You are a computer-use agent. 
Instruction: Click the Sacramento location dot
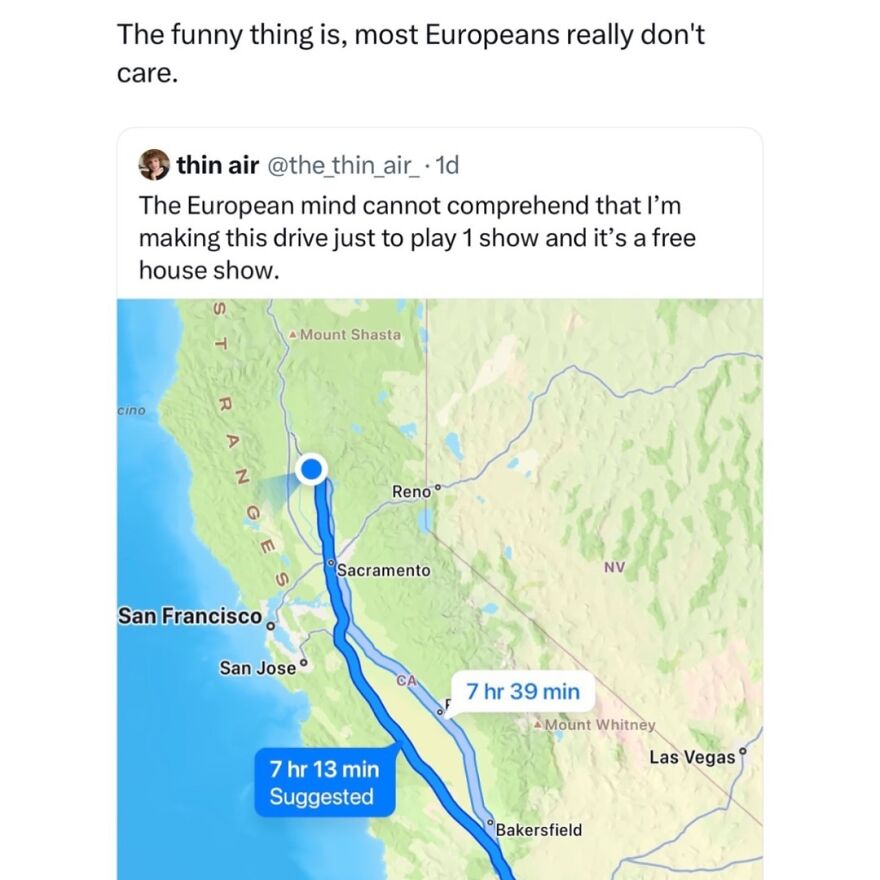click(x=330, y=565)
